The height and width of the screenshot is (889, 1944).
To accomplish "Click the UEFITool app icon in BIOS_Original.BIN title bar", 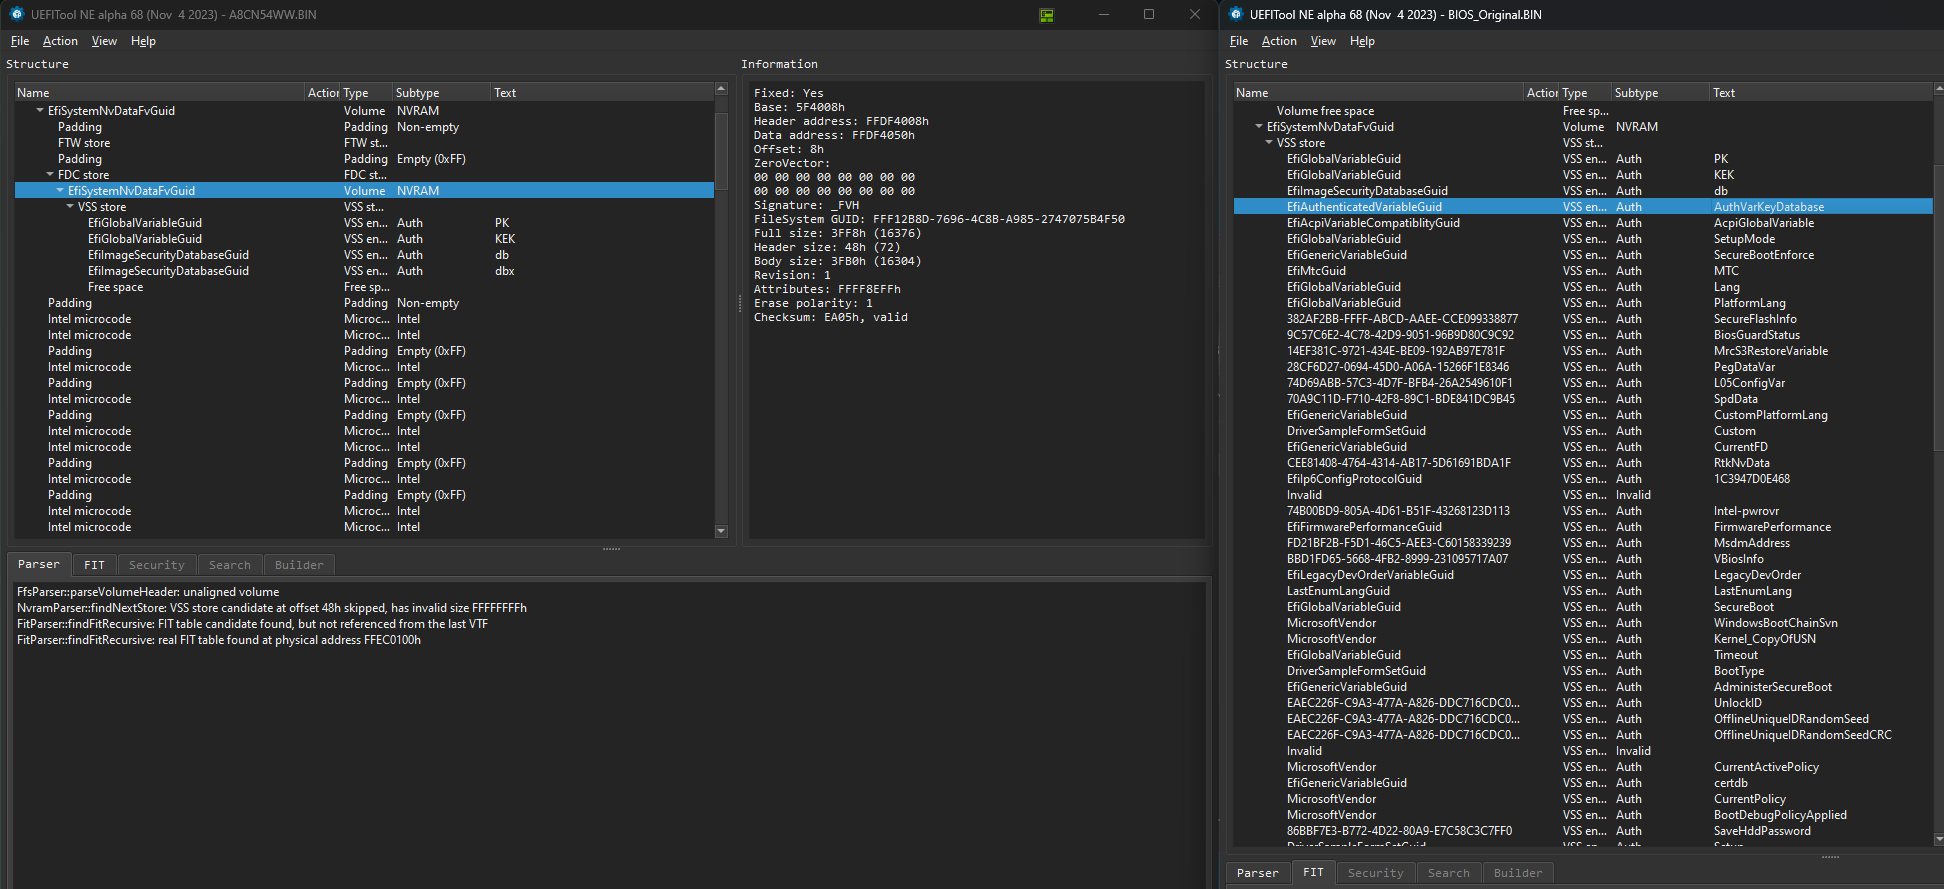I will [x=1236, y=14].
